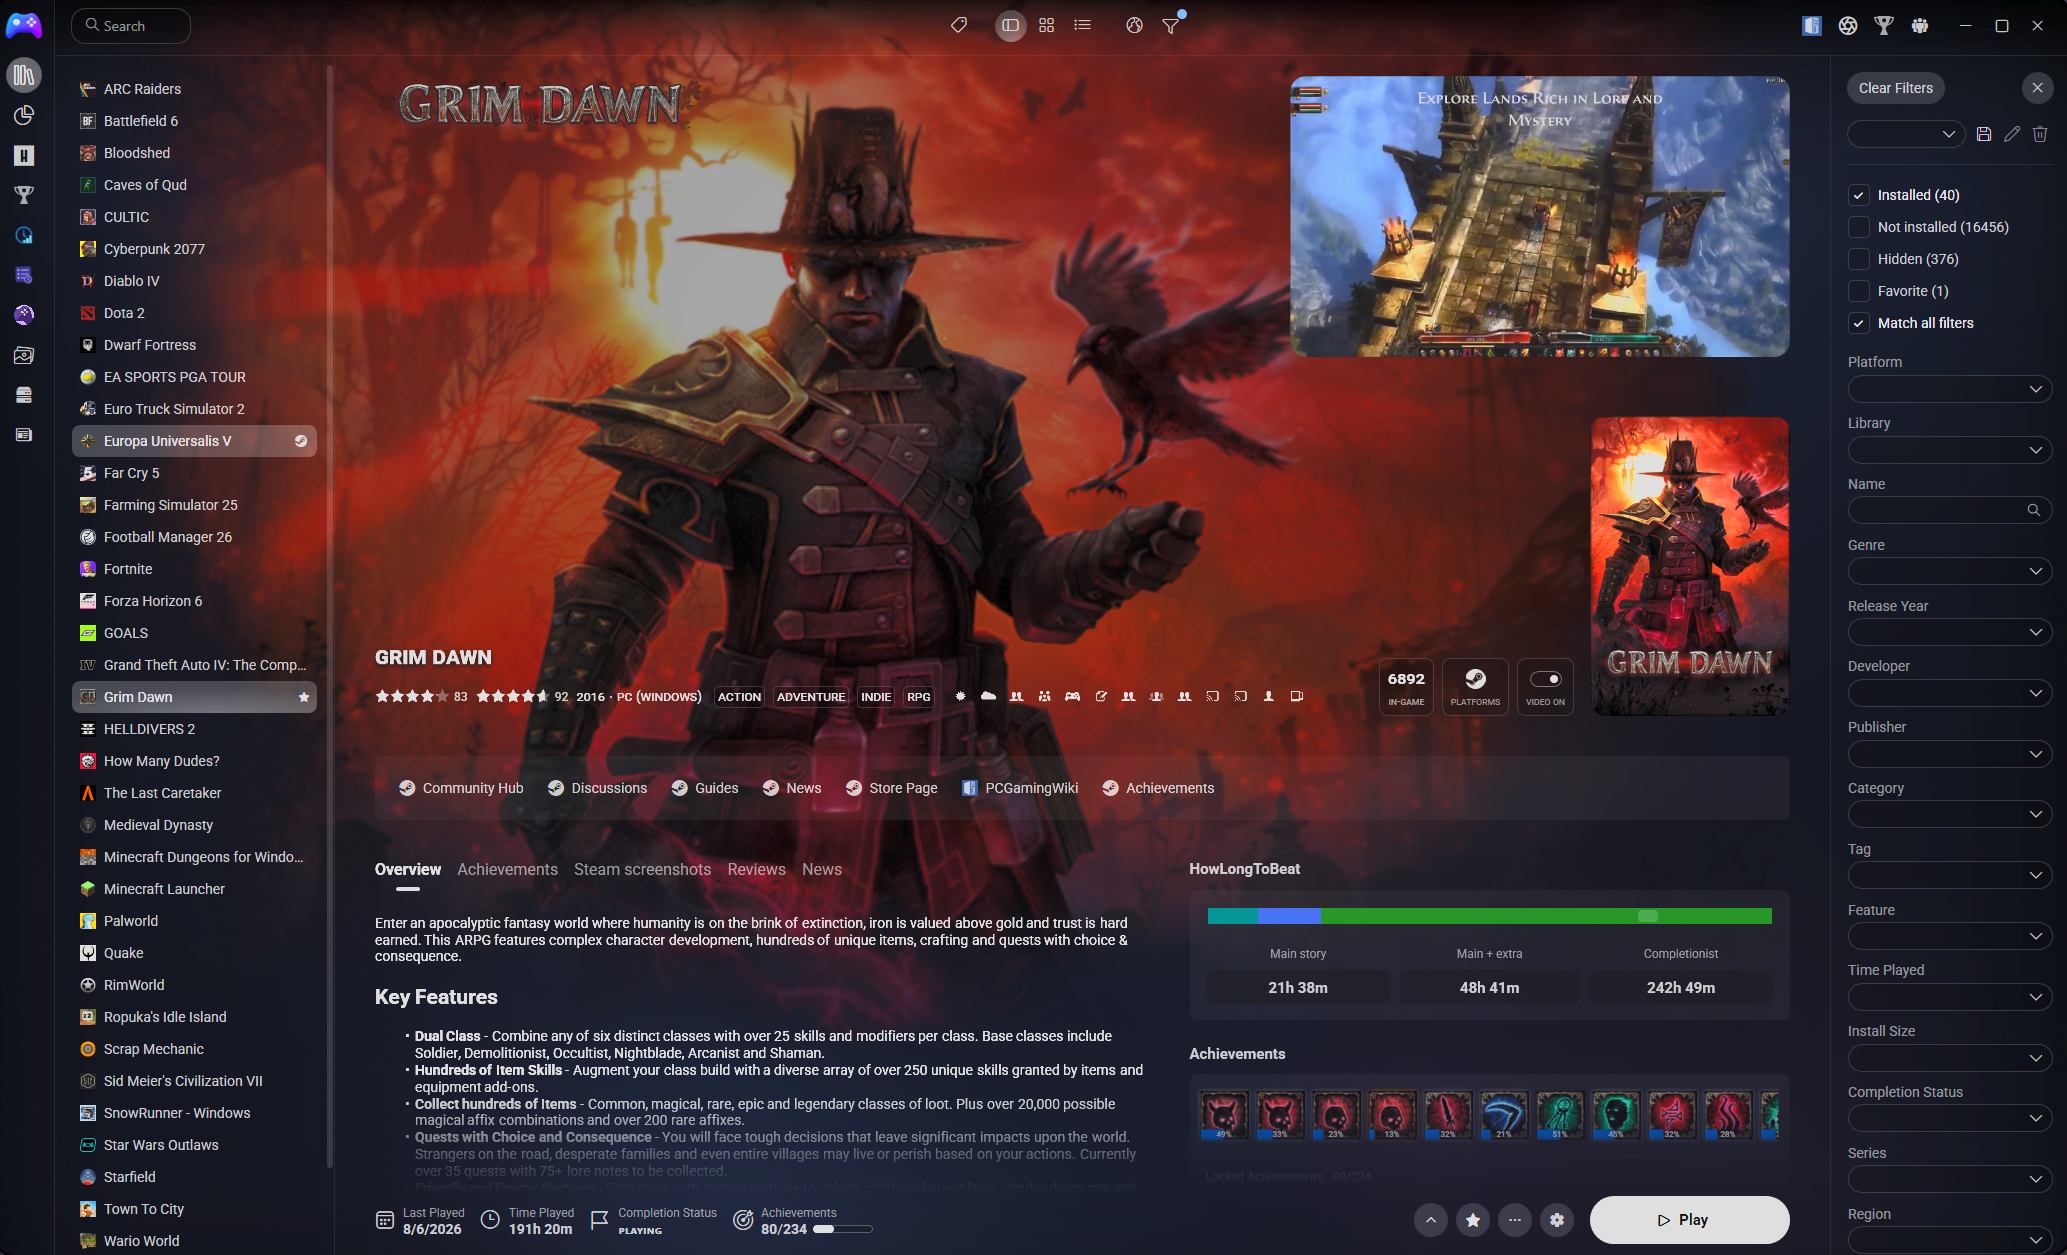Mark Grim Dawn favorite with star button

(x=1473, y=1220)
